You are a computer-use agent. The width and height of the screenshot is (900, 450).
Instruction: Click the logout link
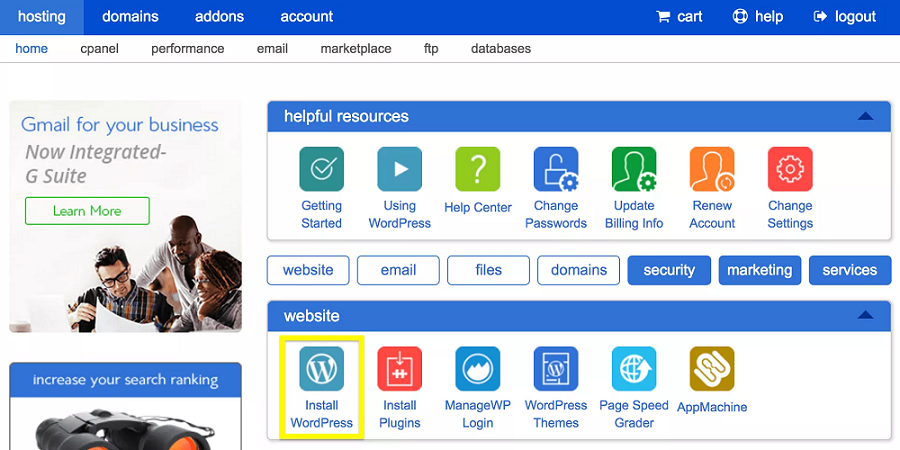[x=845, y=17]
